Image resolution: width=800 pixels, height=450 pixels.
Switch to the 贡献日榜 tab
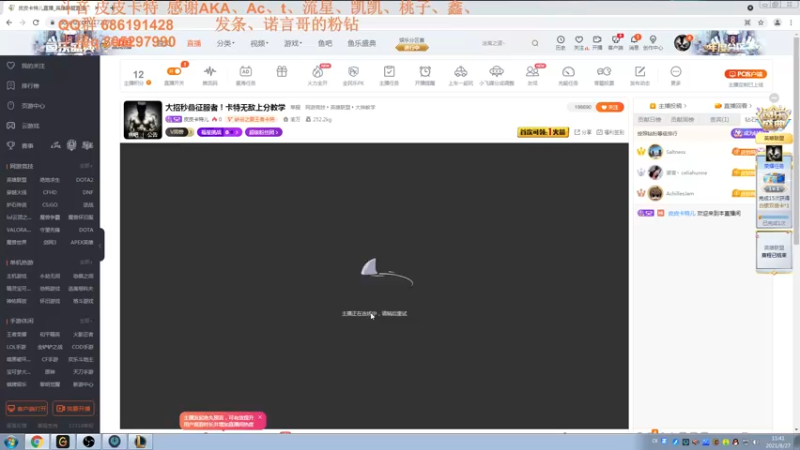point(649,119)
